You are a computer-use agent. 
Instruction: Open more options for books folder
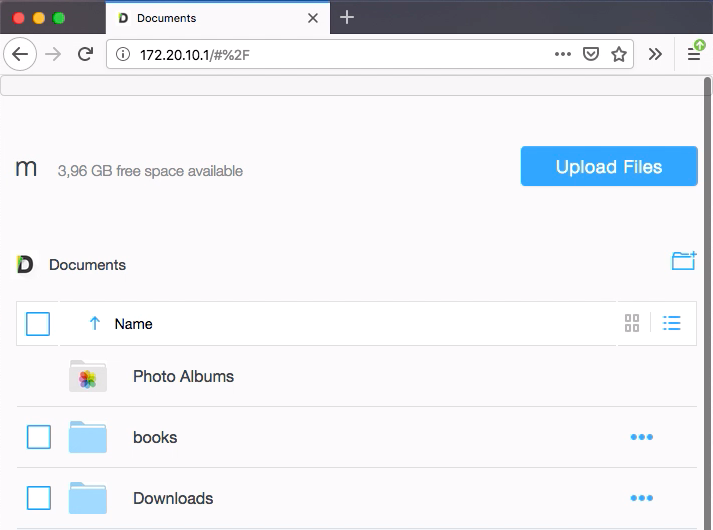(641, 437)
